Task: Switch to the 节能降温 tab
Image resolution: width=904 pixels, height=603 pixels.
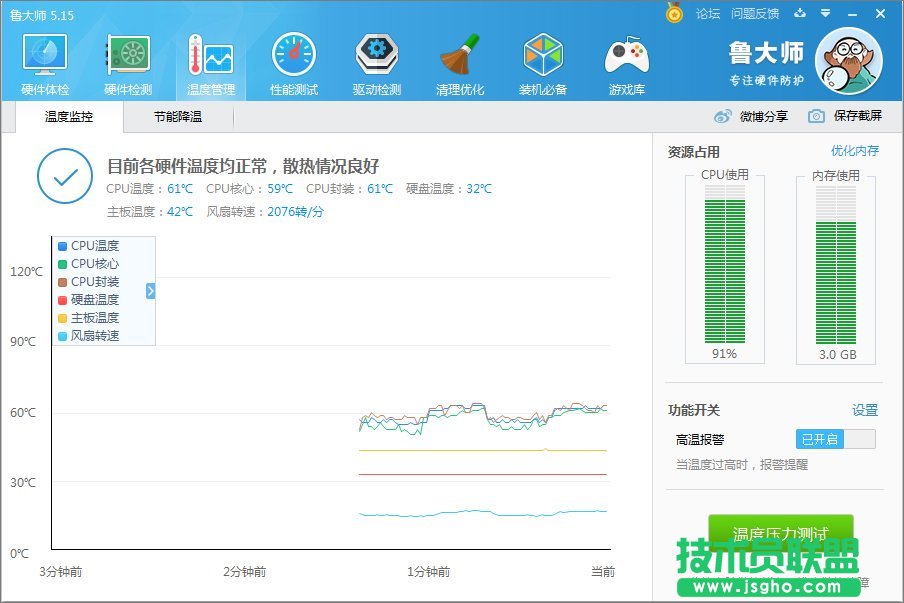Action: pyautogui.click(x=178, y=115)
